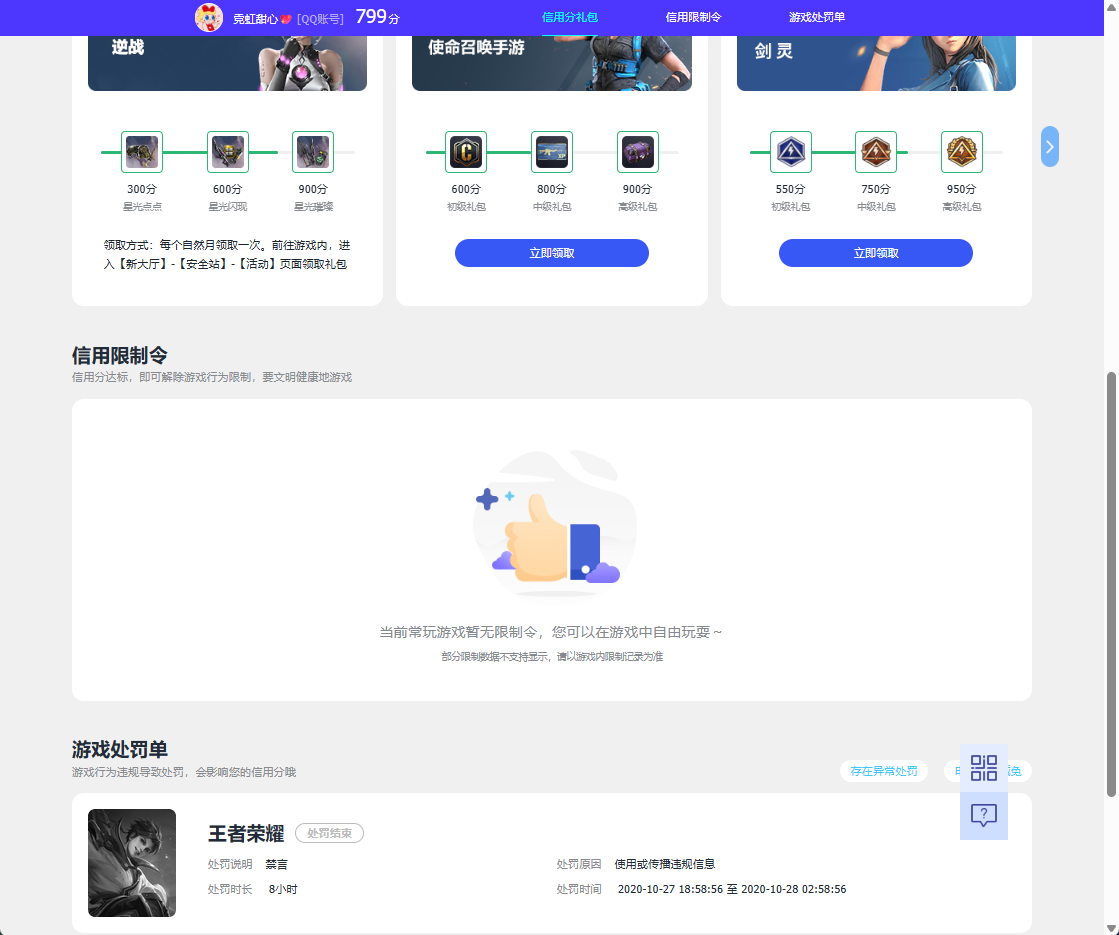
Task: Show next games with right arrow
Action: [x=1049, y=147]
